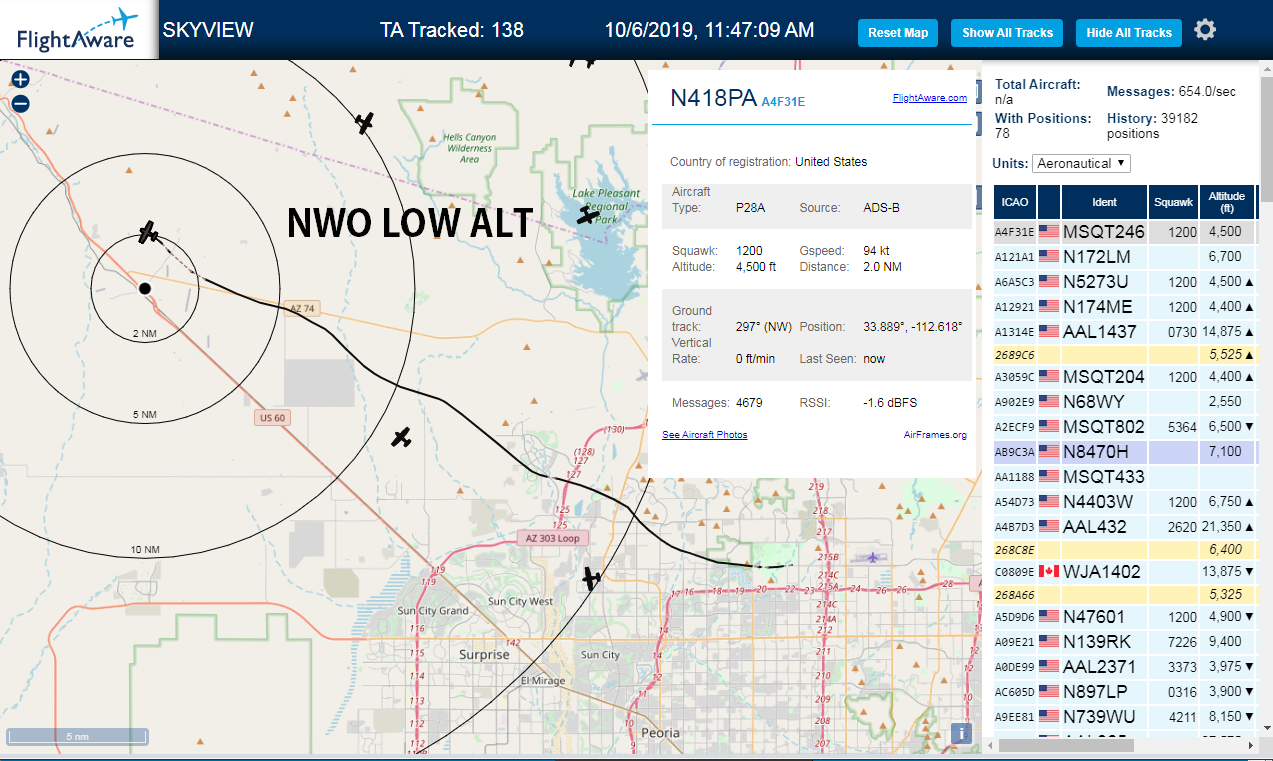
Task: Select the N139RK aircraft row
Action: [1125, 642]
